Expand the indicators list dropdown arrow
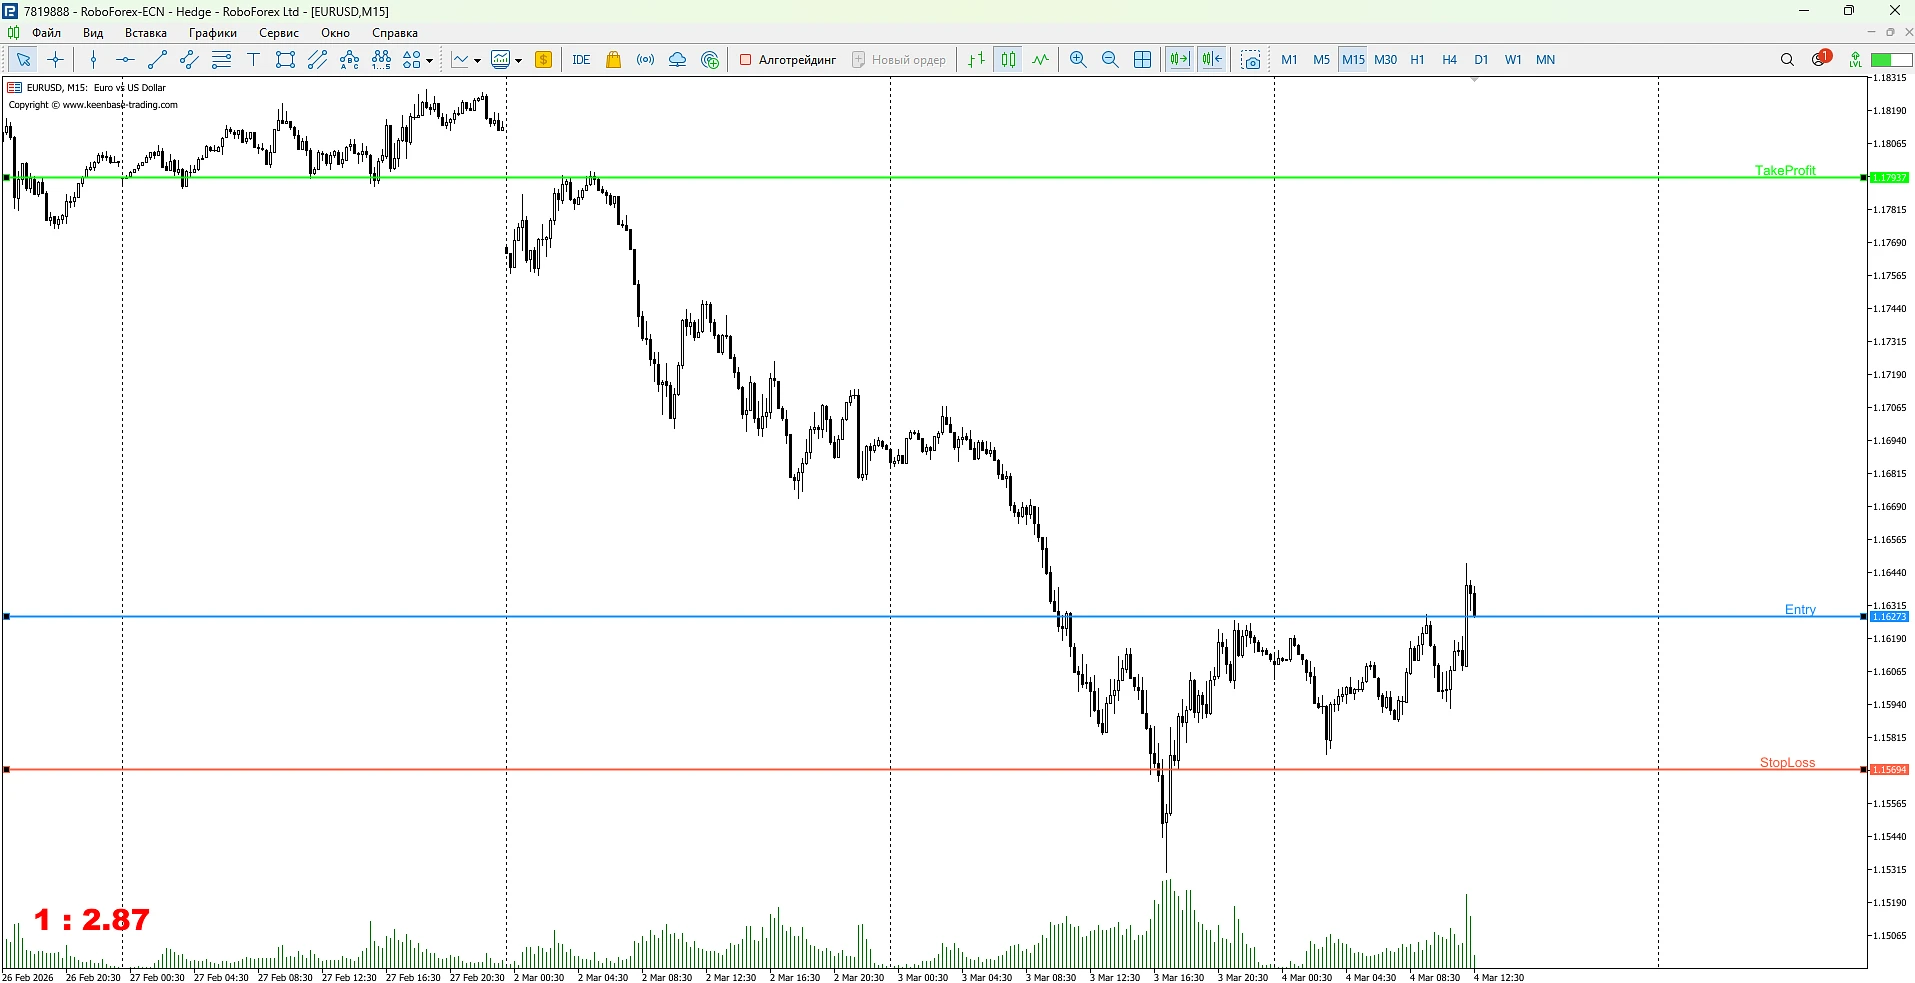The width and height of the screenshot is (1915, 983). (x=477, y=60)
